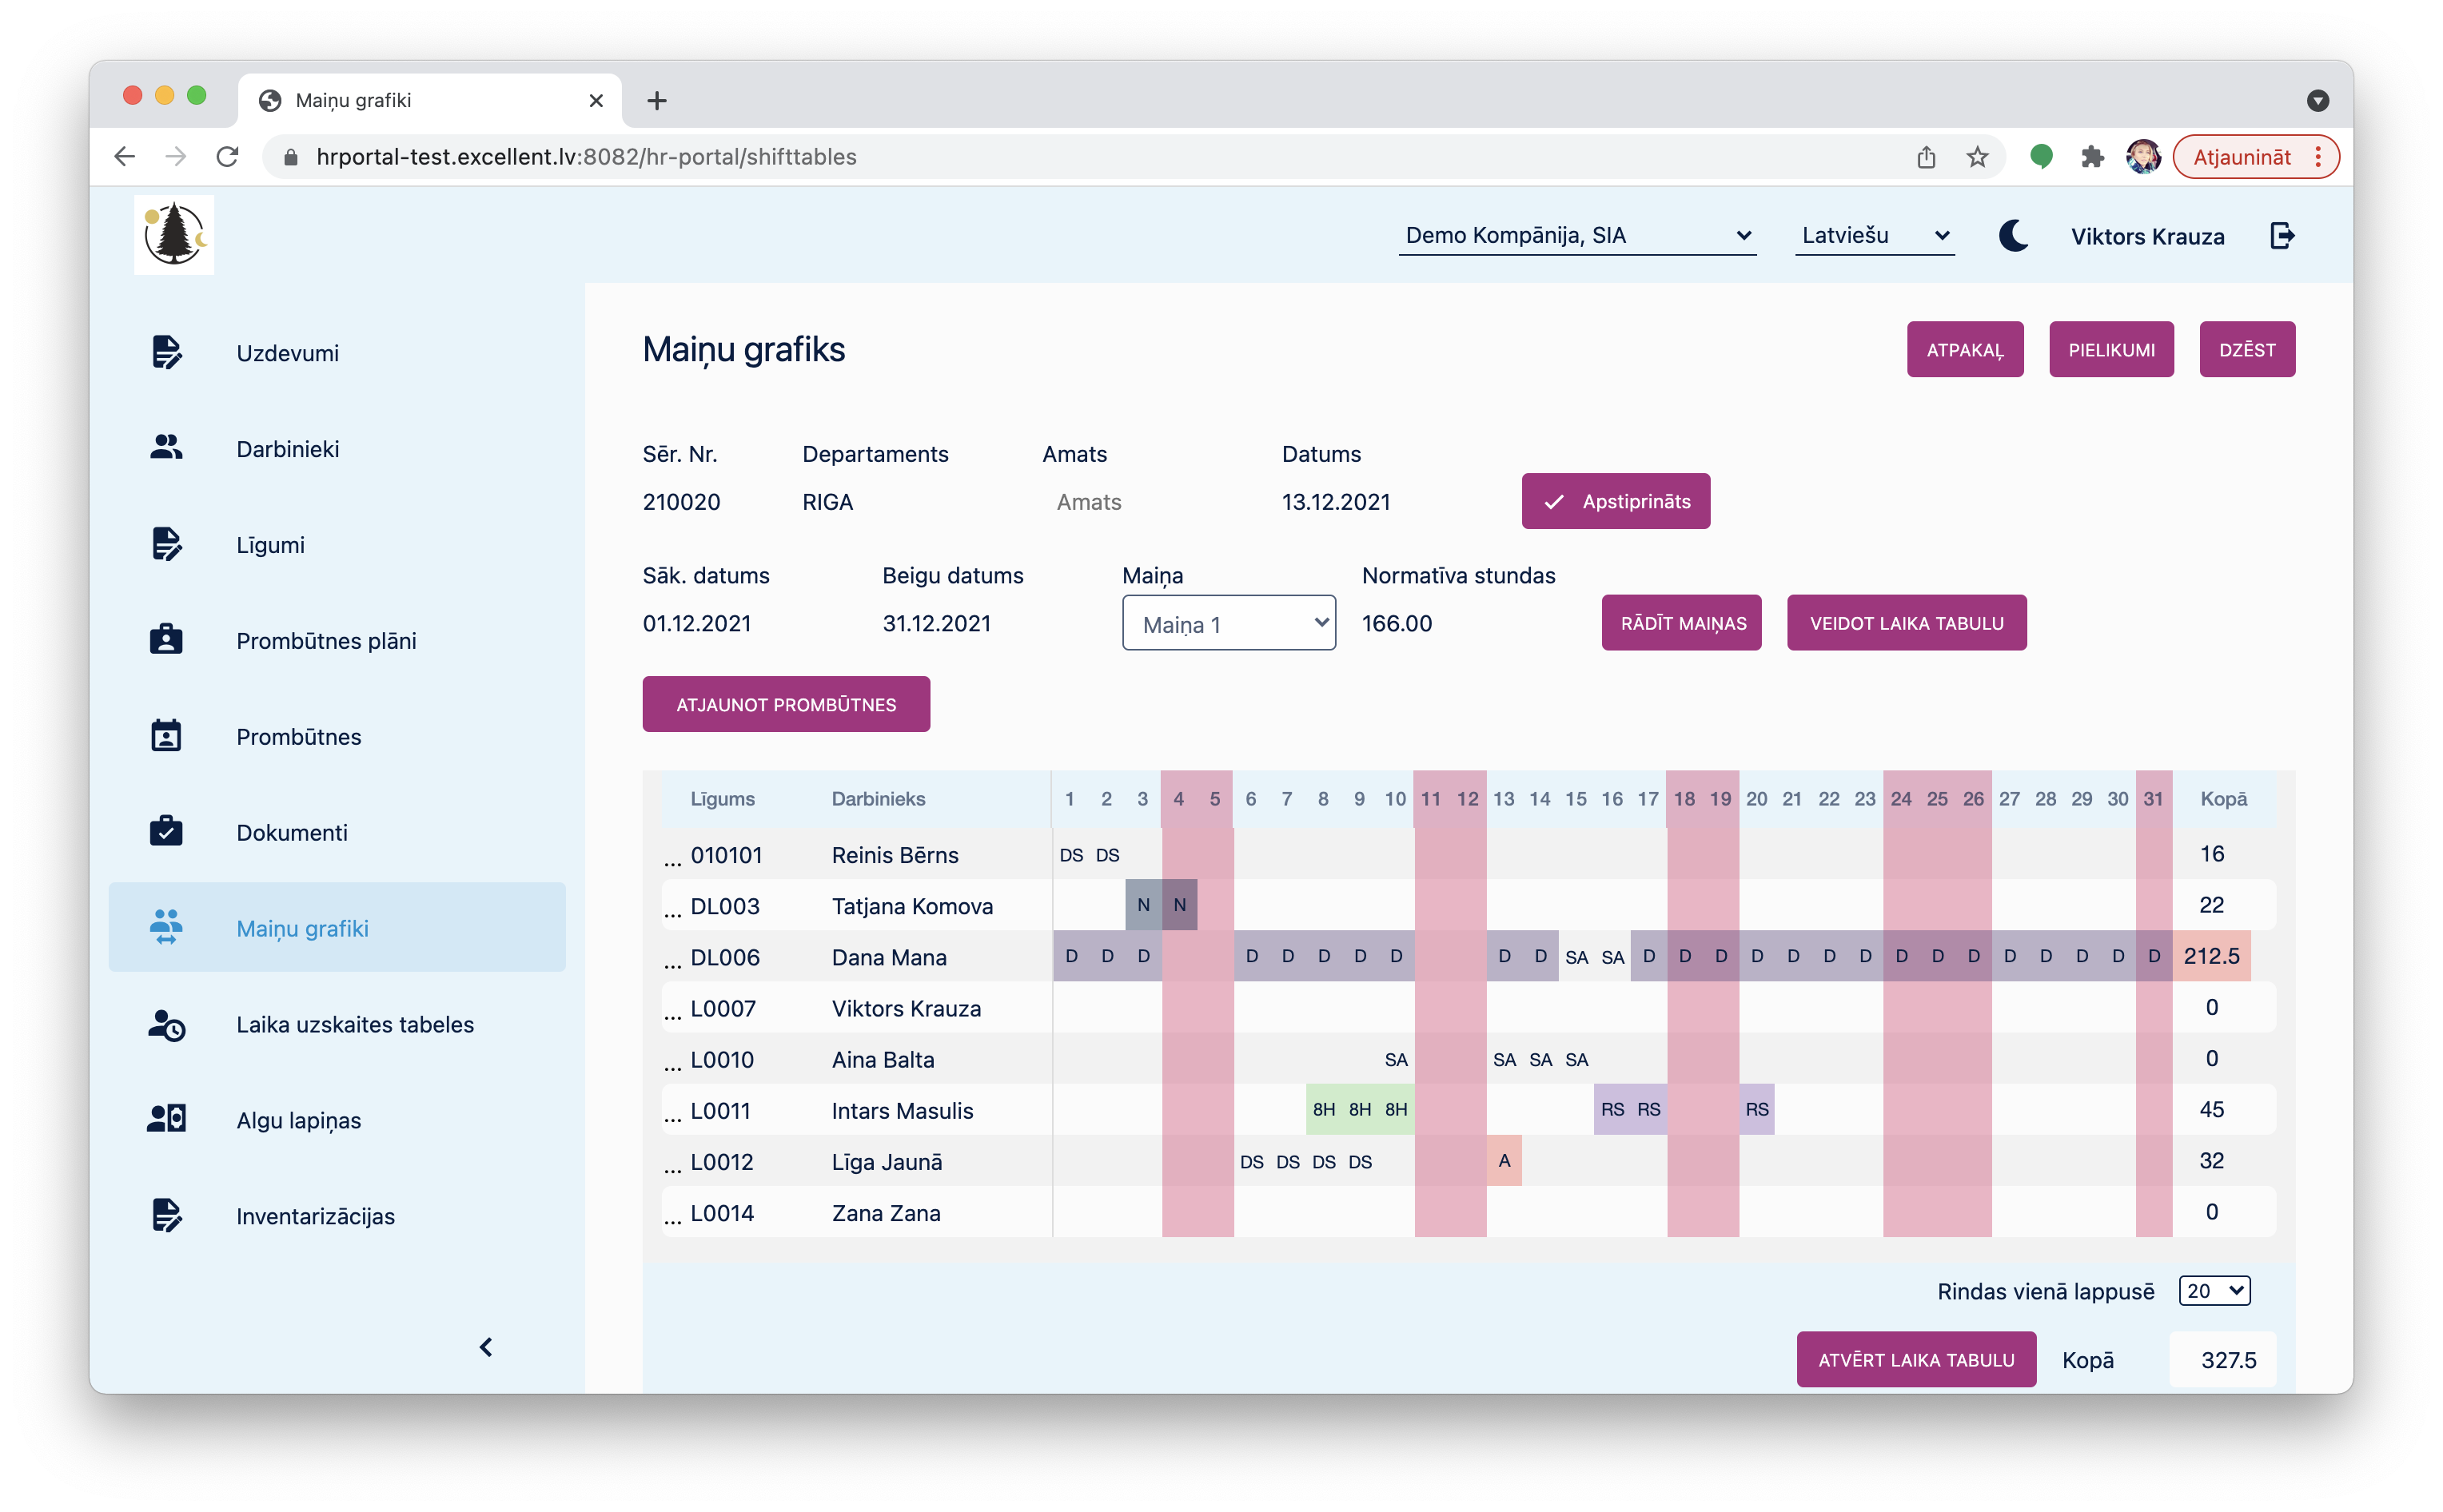Click the company tree logo
Image resolution: width=2443 pixels, height=1512 pixels.
174,235
